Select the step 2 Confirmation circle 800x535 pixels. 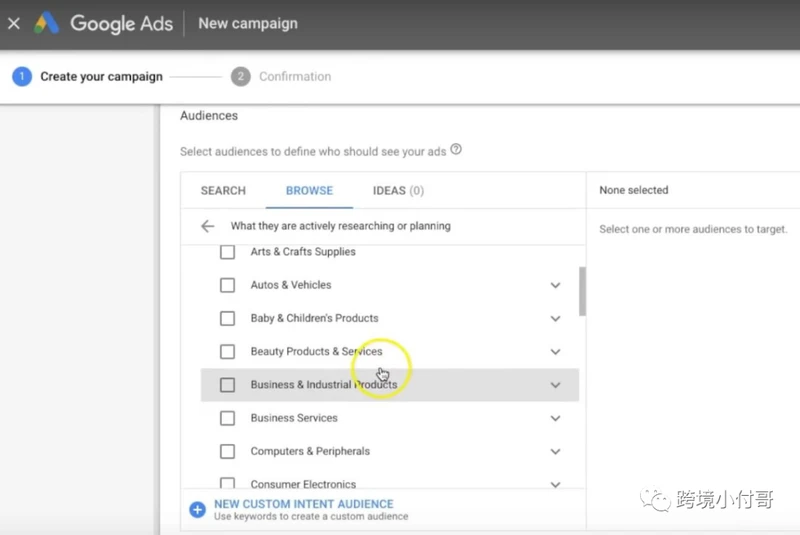pyautogui.click(x=240, y=77)
